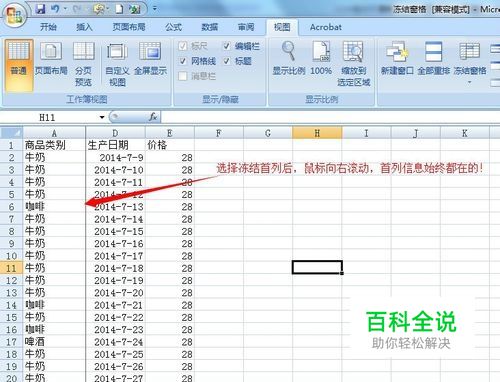
Task: Select row 17 header
Action: click(x=12, y=342)
